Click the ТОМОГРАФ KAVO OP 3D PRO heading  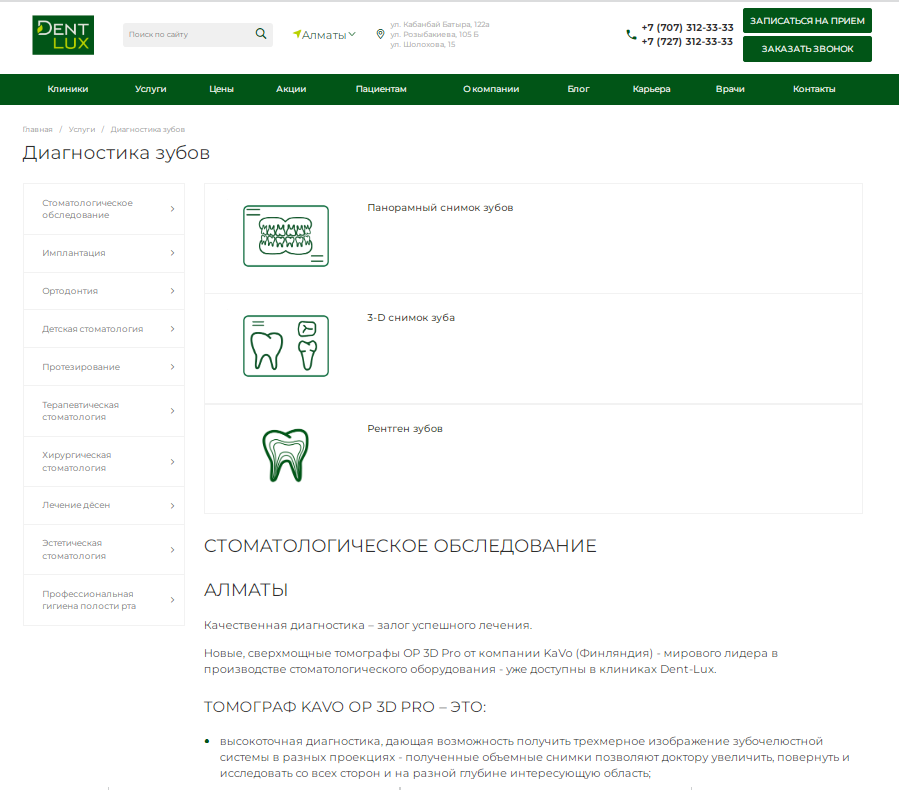345,707
